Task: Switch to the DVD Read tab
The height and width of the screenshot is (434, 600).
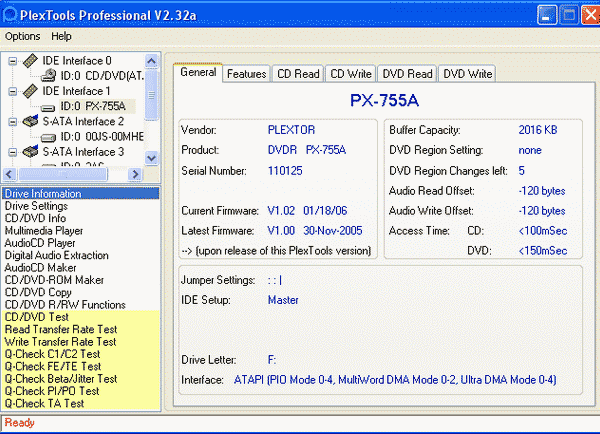Action: click(407, 73)
